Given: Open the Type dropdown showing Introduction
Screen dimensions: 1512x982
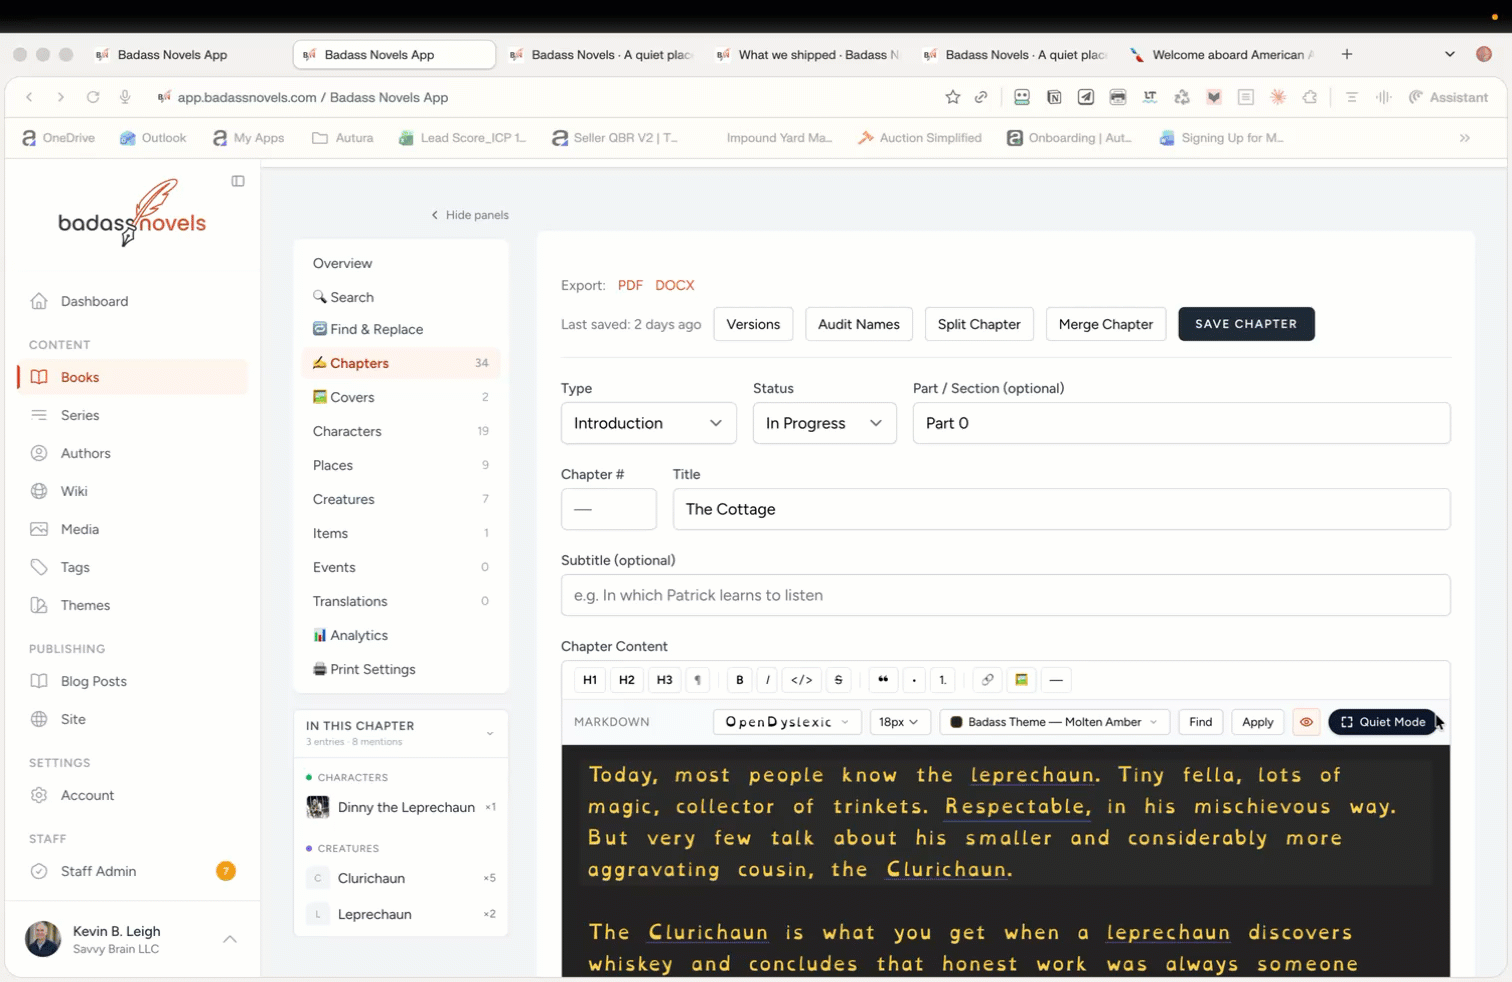Looking at the screenshot, I should pos(648,423).
